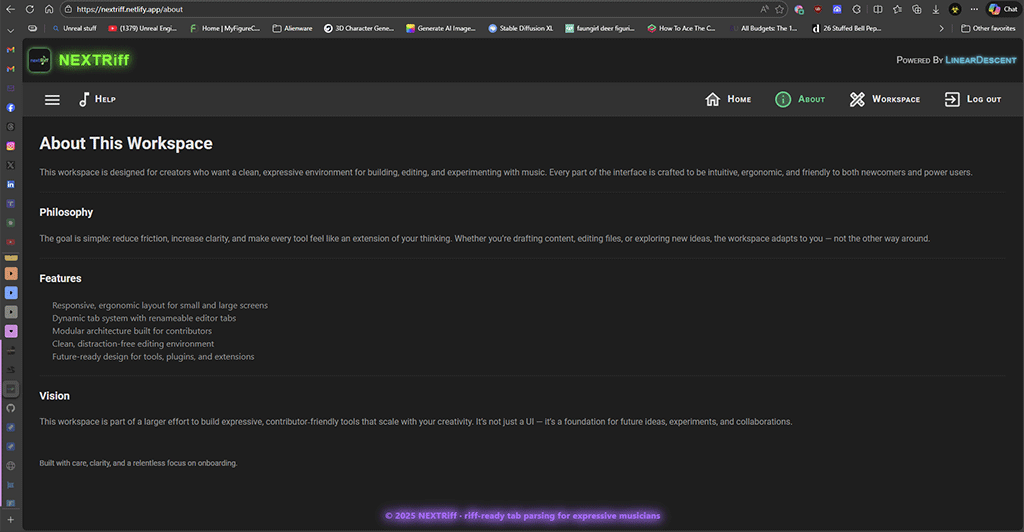Screen dimensions: 1024x532
Task: Add this page to favorites with star
Action: (x=779, y=9)
